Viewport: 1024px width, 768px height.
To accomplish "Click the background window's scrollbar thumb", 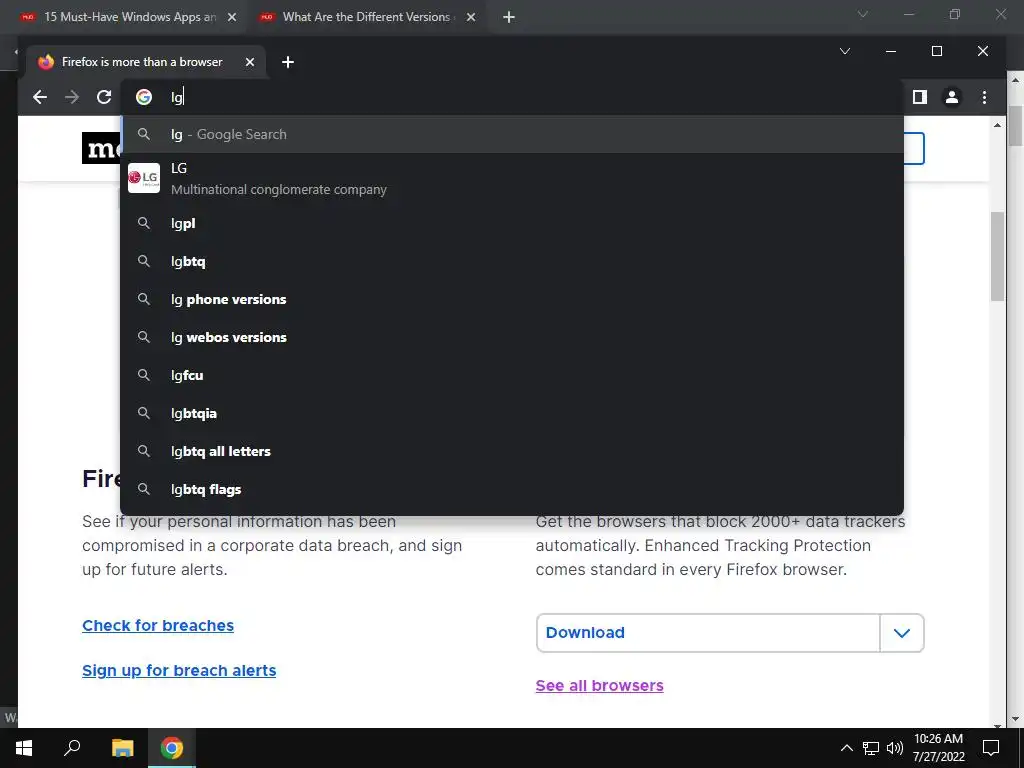I will [1015, 124].
